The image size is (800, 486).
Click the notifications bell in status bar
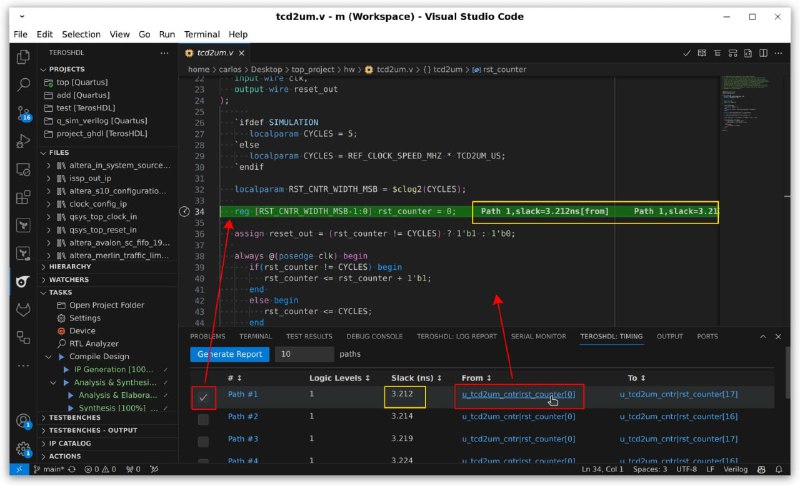(779, 469)
